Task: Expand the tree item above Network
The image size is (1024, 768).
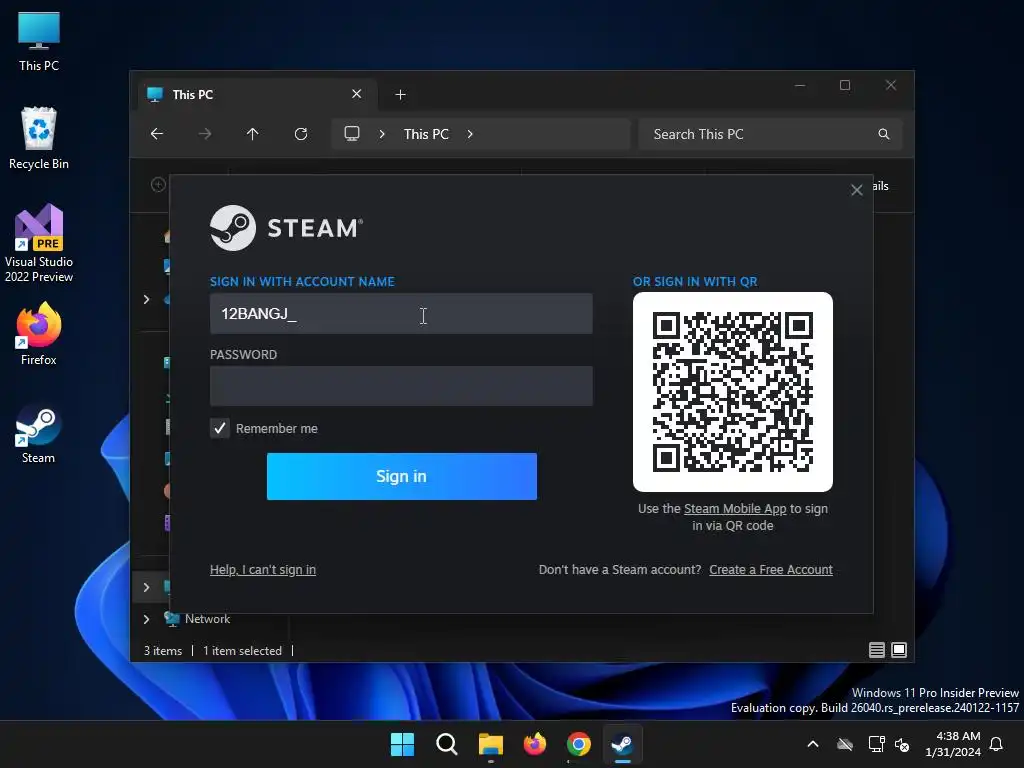Action: (146, 587)
